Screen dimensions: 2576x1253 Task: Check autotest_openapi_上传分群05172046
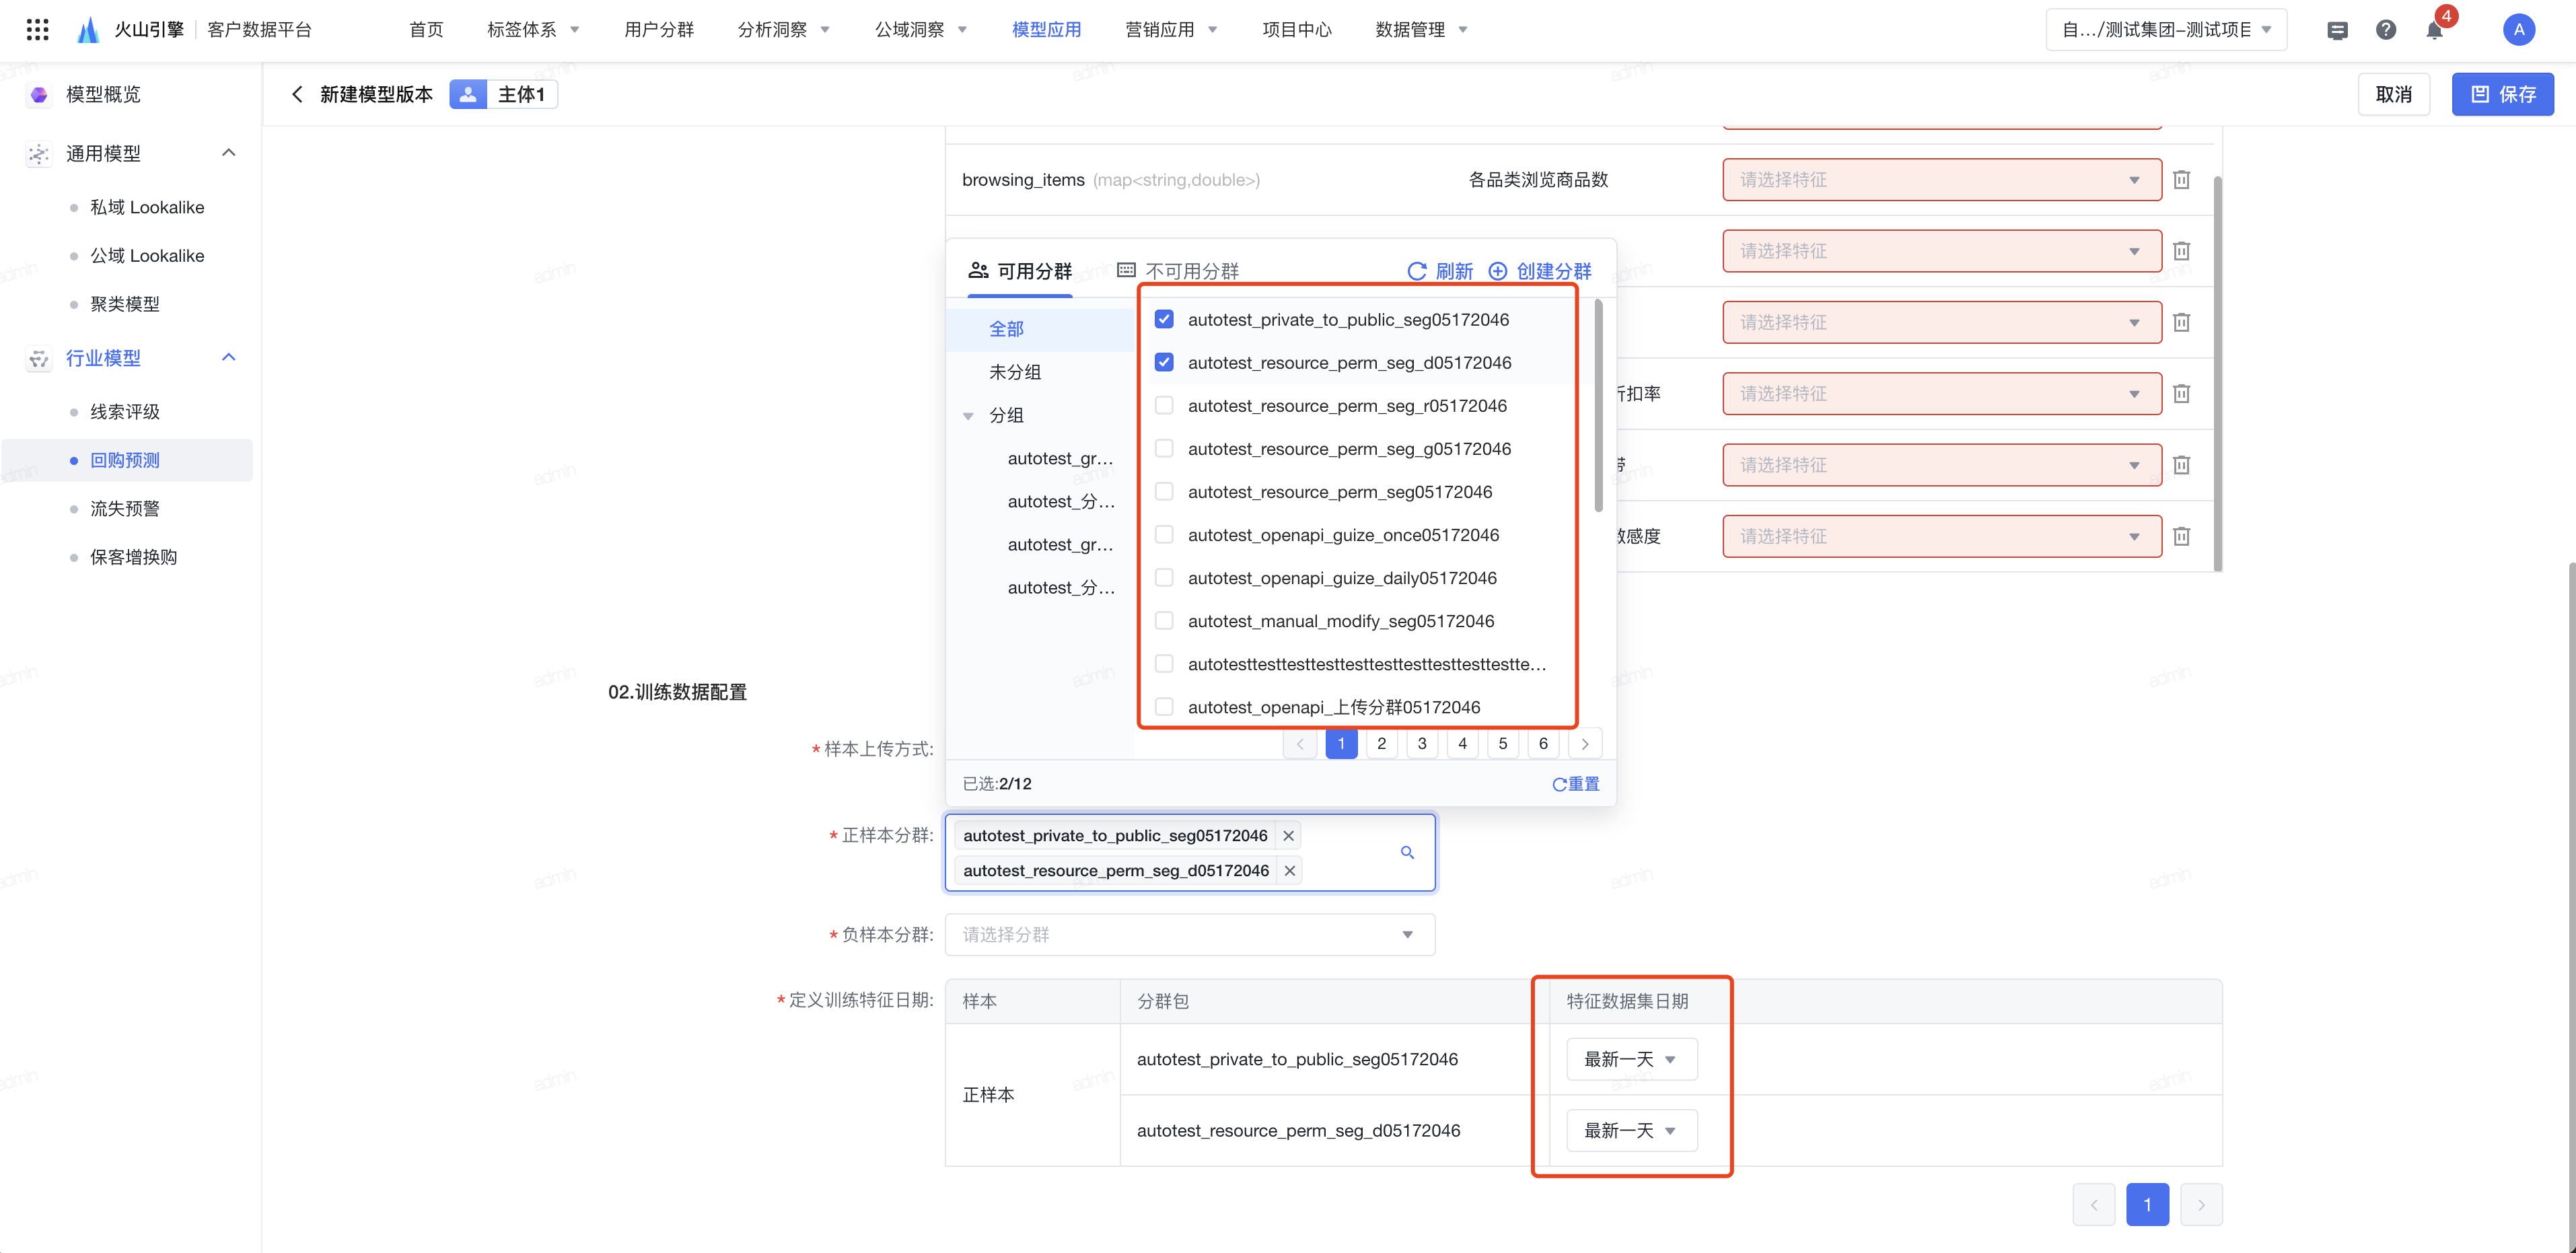click(1164, 707)
